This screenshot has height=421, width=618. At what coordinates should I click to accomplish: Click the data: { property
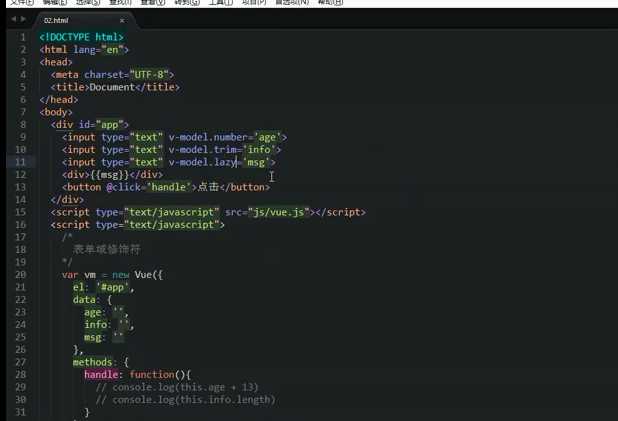[x=93, y=300]
